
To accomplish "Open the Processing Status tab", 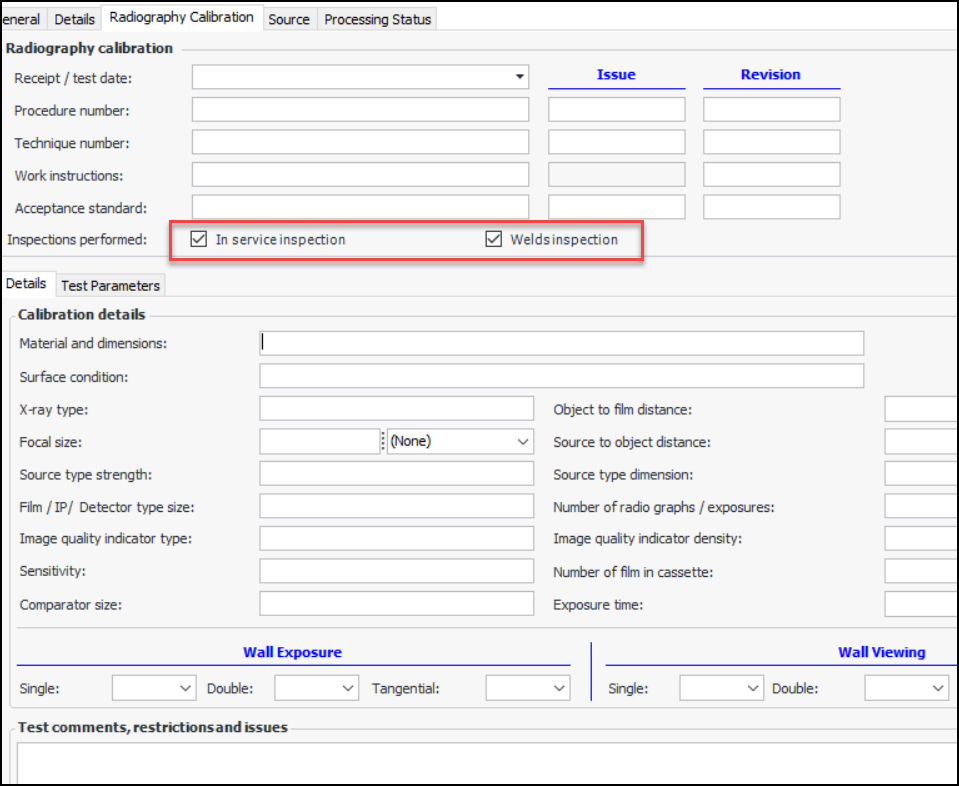I will point(378,19).
